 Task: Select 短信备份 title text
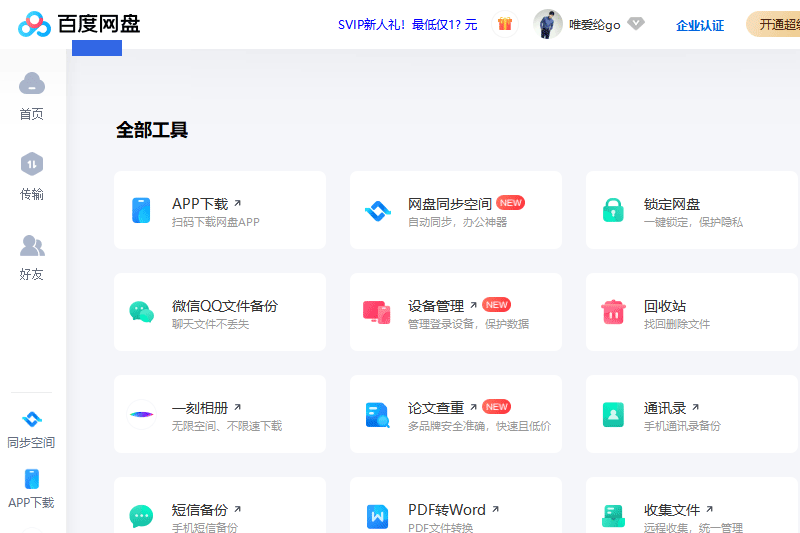tap(200, 510)
